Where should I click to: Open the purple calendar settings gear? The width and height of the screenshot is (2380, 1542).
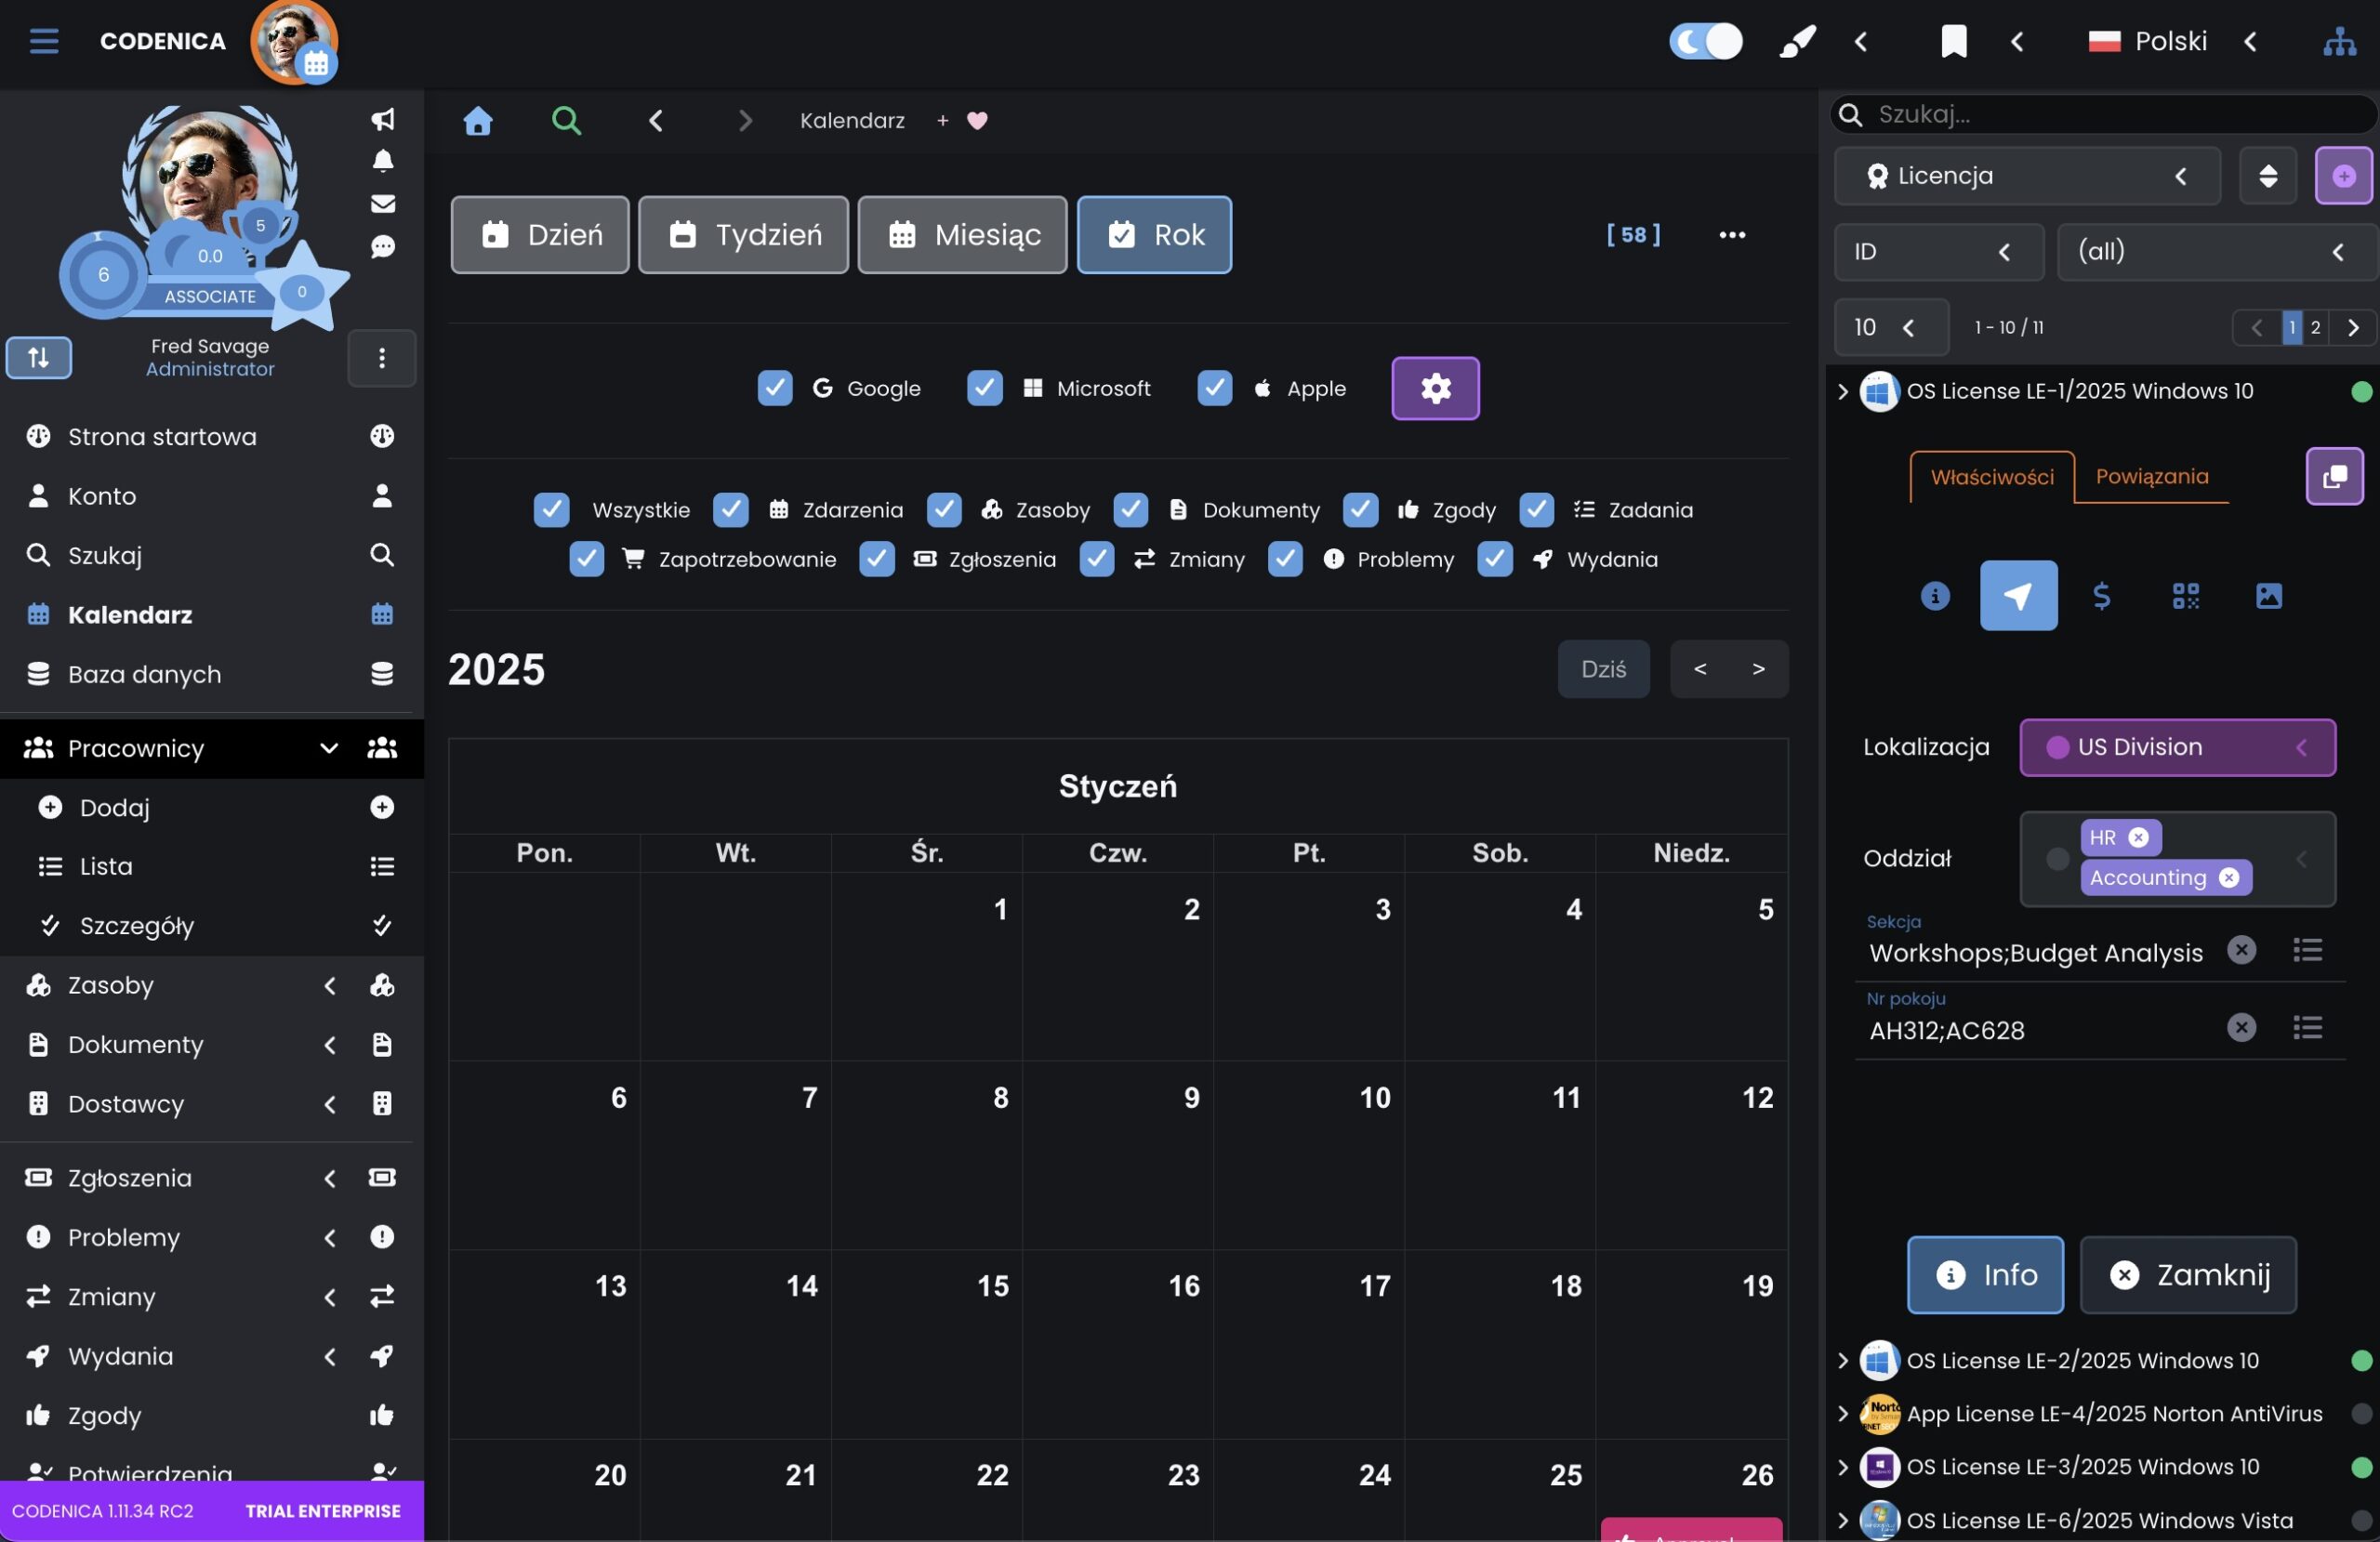click(1435, 388)
